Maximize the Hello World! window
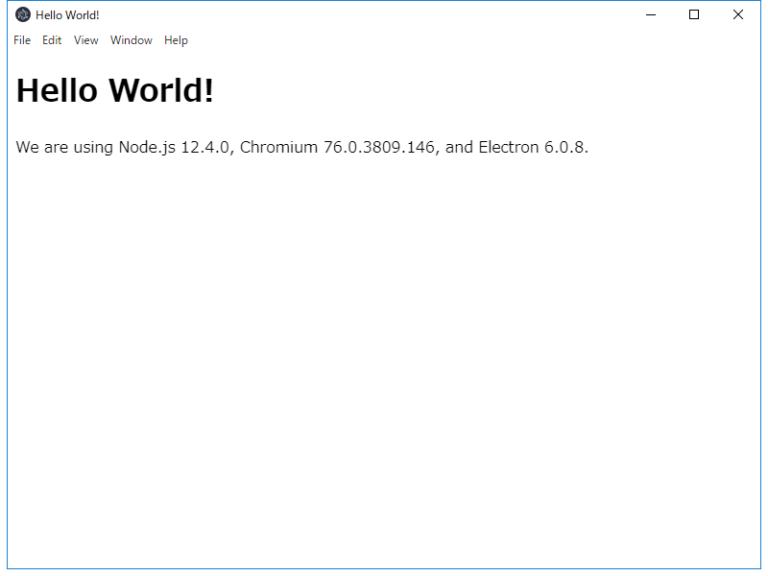This screenshot has width=768, height=576. tap(694, 15)
